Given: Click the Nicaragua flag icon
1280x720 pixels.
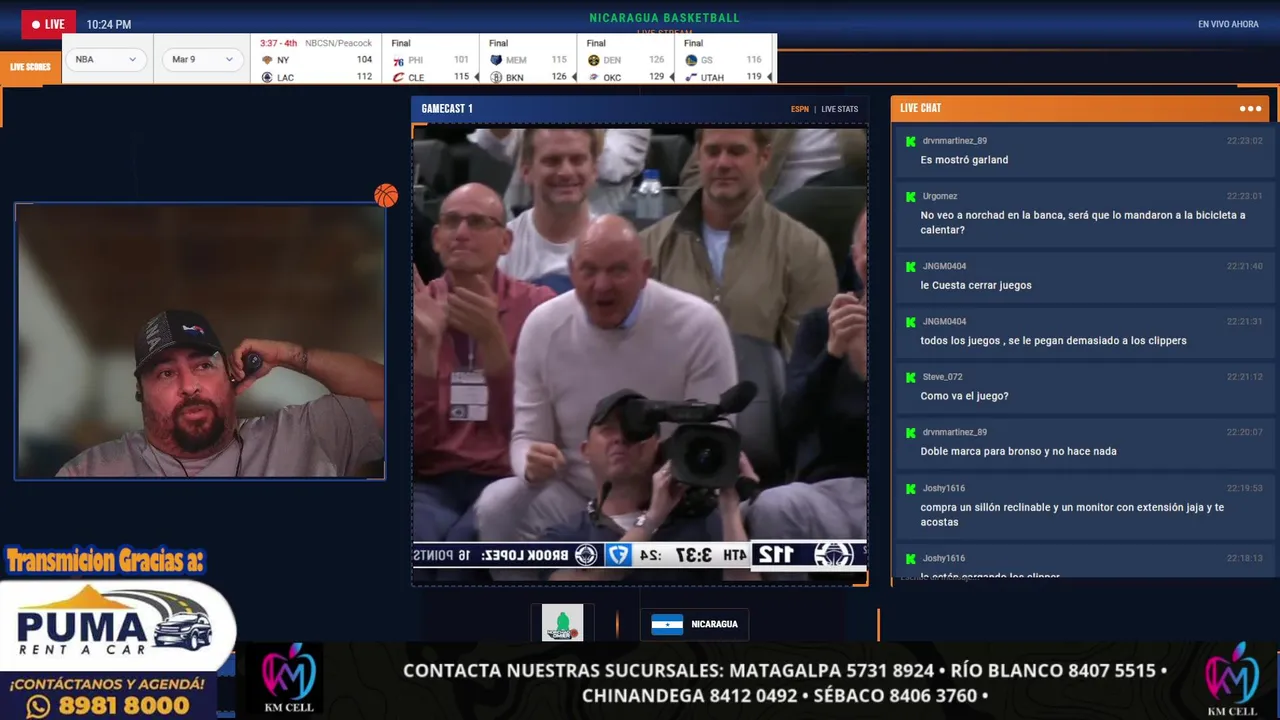Looking at the screenshot, I should tap(667, 624).
